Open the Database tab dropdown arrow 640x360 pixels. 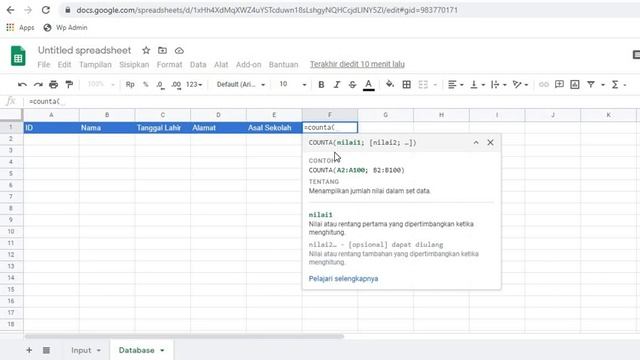pos(162,351)
